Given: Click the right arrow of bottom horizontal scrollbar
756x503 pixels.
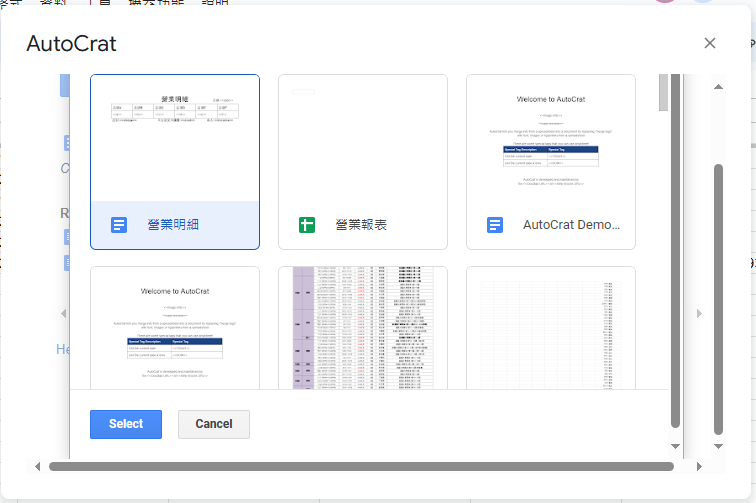Looking at the screenshot, I should [699, 466].
